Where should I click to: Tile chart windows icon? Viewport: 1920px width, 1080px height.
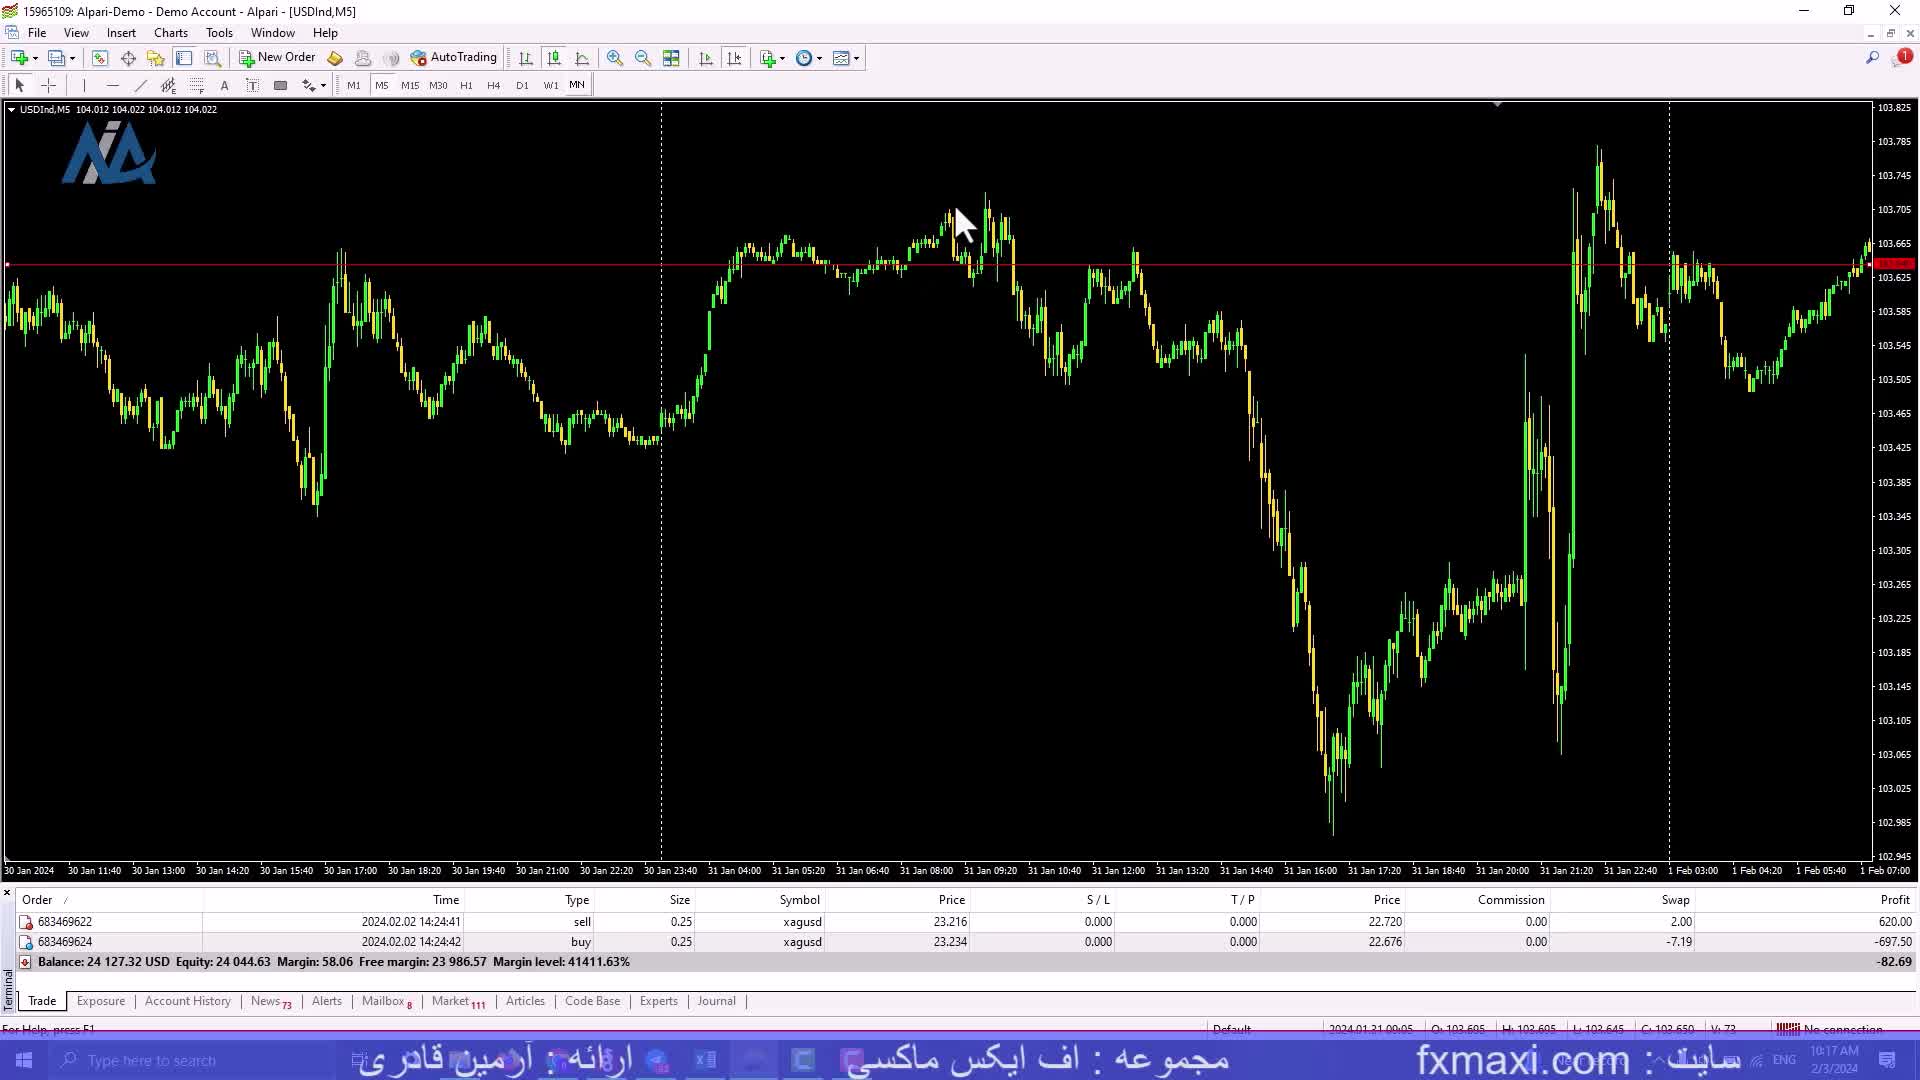(x=671, y=58)
